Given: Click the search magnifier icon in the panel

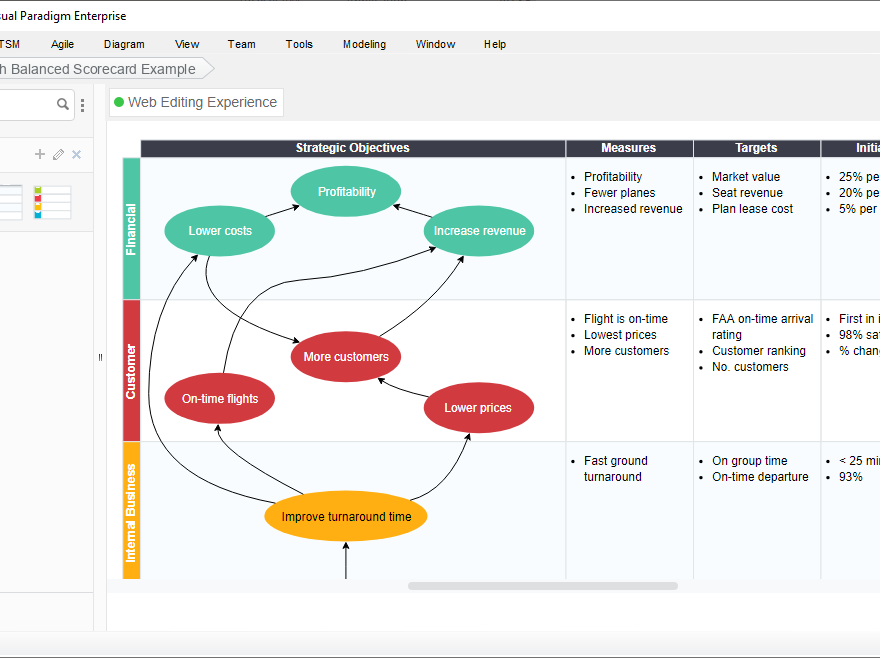Looking at the screenshot, I should pyautogui.click(x=61, y=103).
